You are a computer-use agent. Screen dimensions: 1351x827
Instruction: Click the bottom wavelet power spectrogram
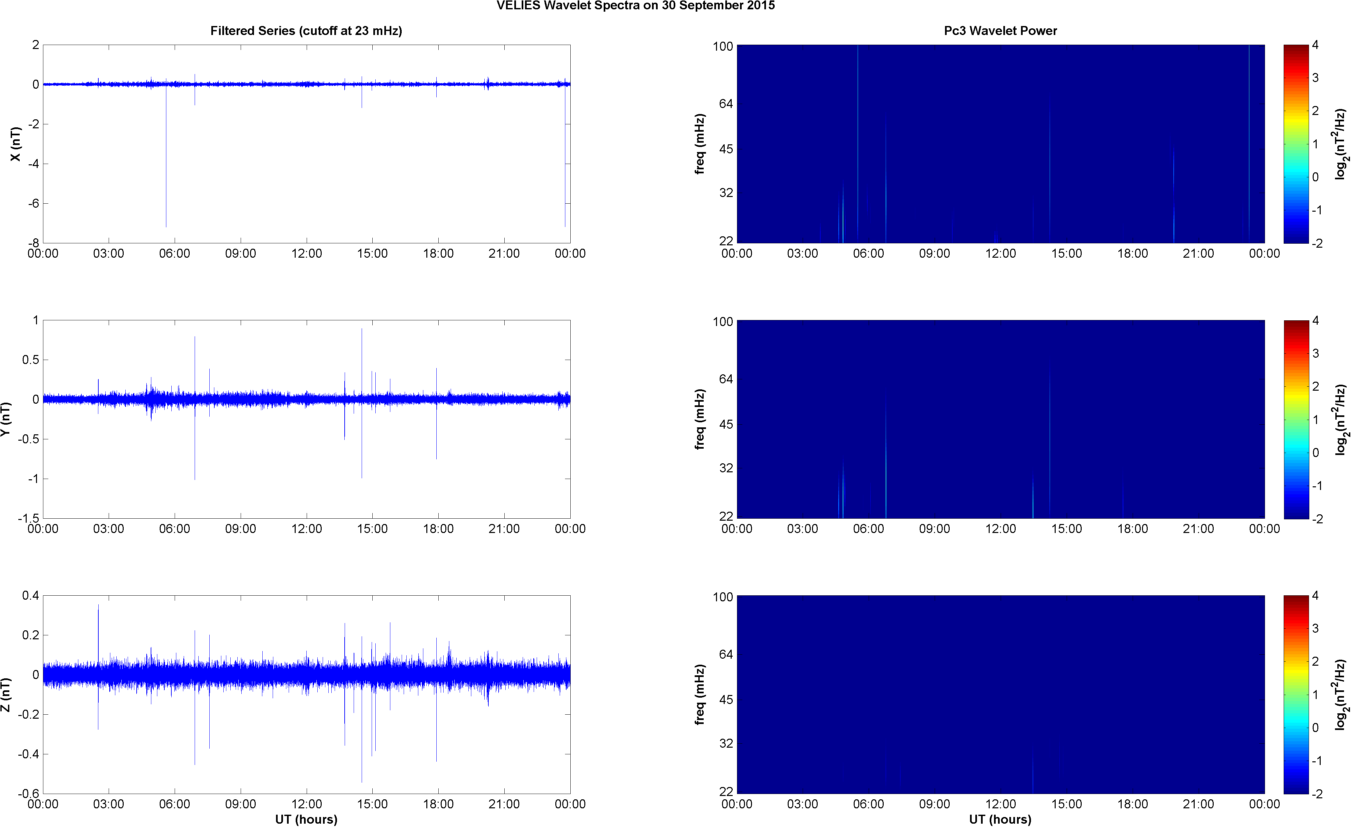click(1001, 694)
